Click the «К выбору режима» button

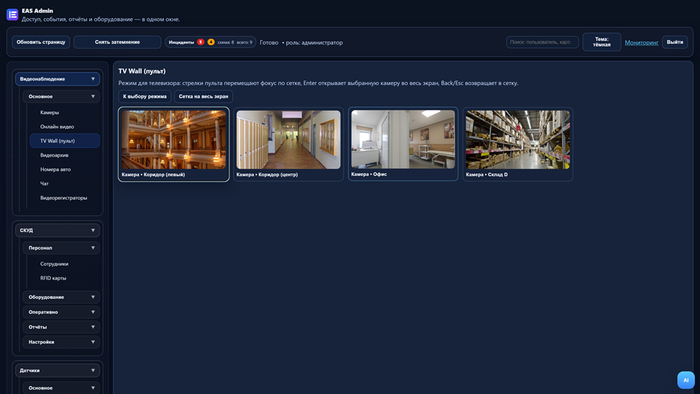[145, 96]
